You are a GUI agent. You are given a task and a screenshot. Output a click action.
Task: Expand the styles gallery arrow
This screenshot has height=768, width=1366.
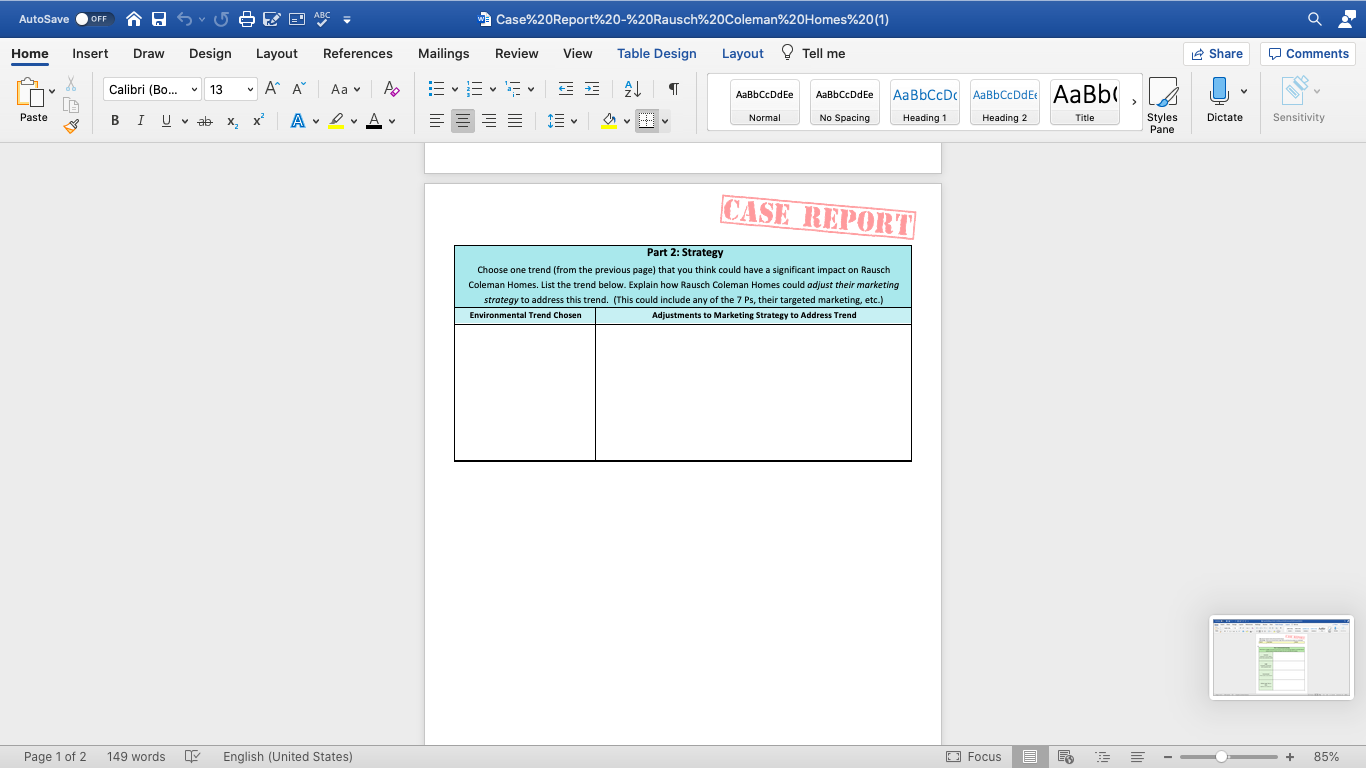click(x=1134, y=102)
